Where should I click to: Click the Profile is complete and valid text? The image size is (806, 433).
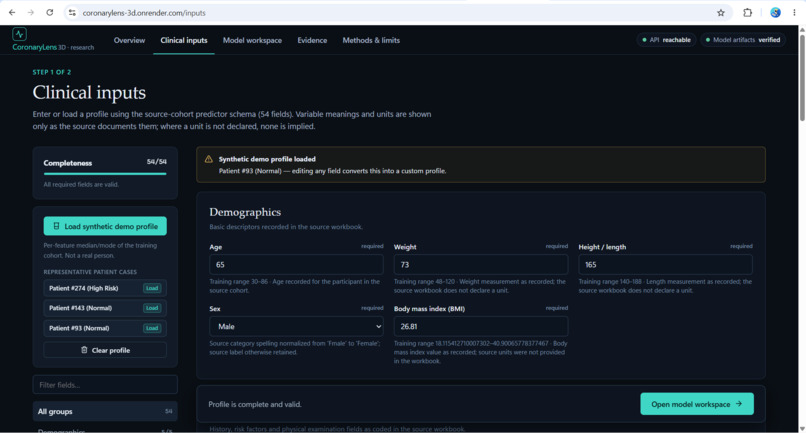tap(255, 404)
